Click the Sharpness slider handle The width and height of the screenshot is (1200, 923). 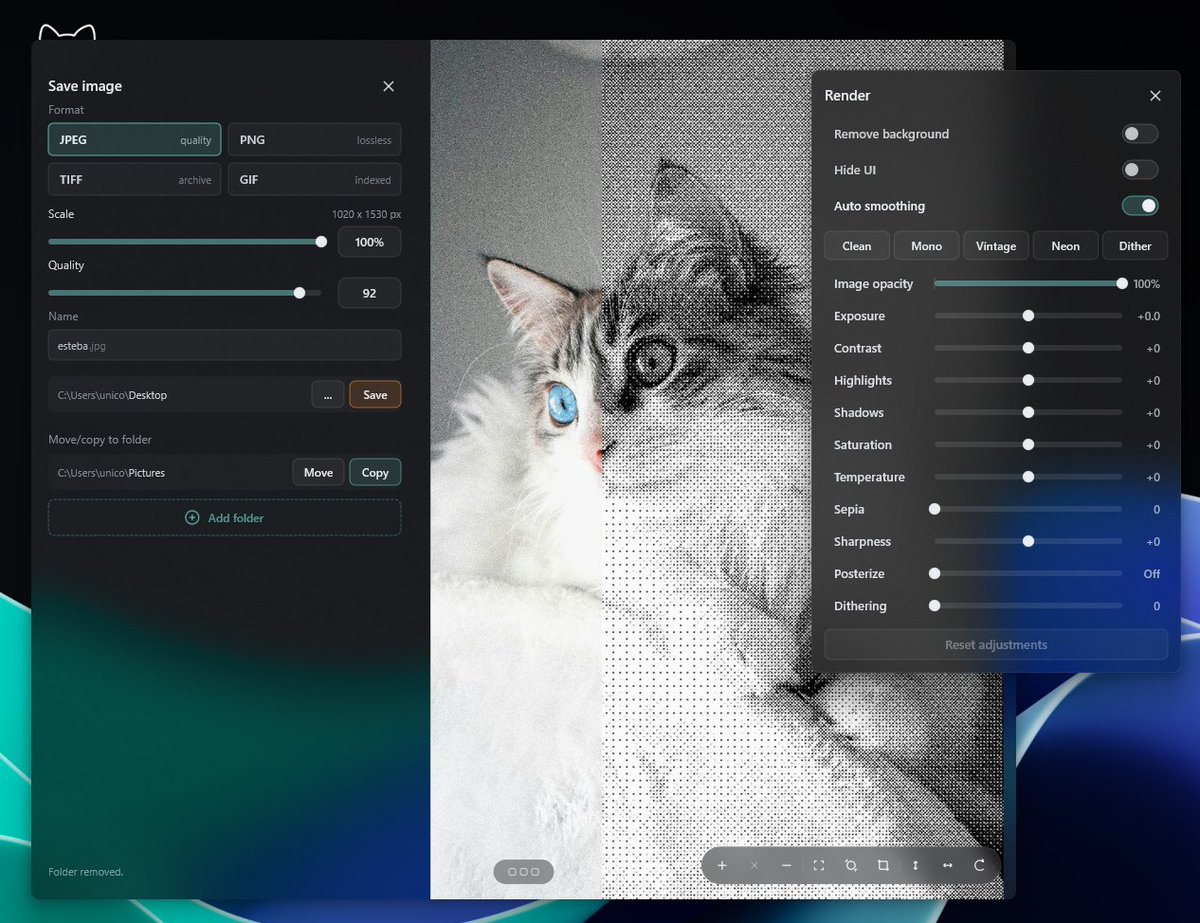coord(1028,541)
